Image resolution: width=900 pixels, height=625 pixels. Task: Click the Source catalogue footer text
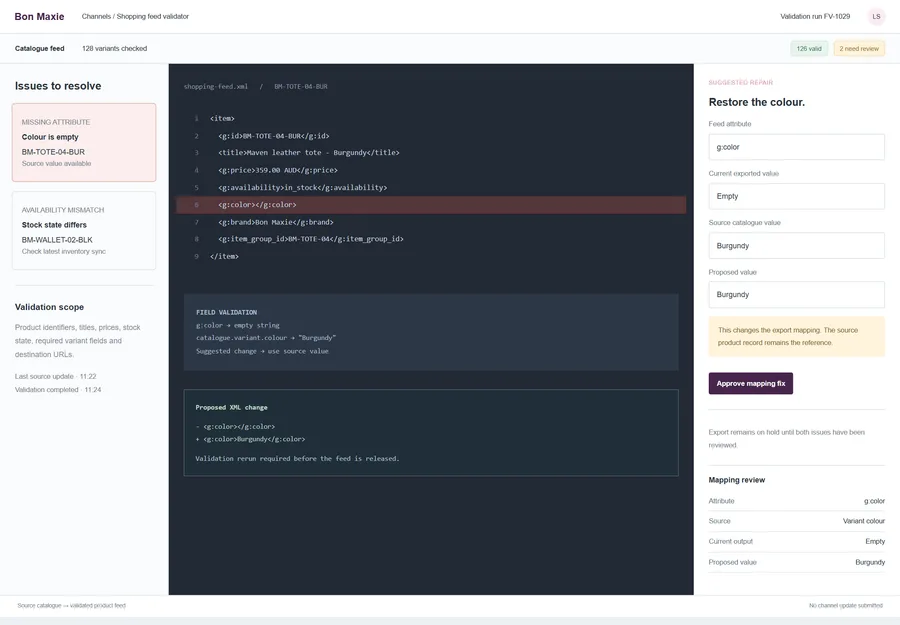(x=71, y=605)
